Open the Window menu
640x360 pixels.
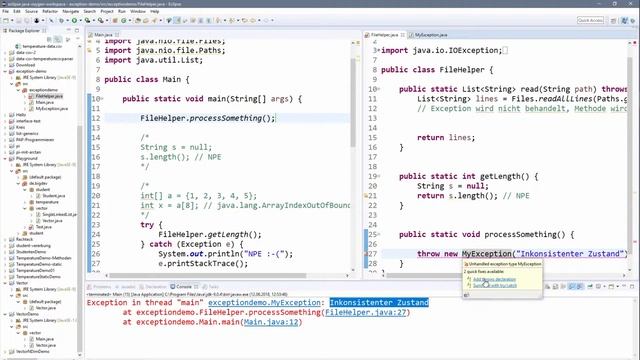click(138, 11)
